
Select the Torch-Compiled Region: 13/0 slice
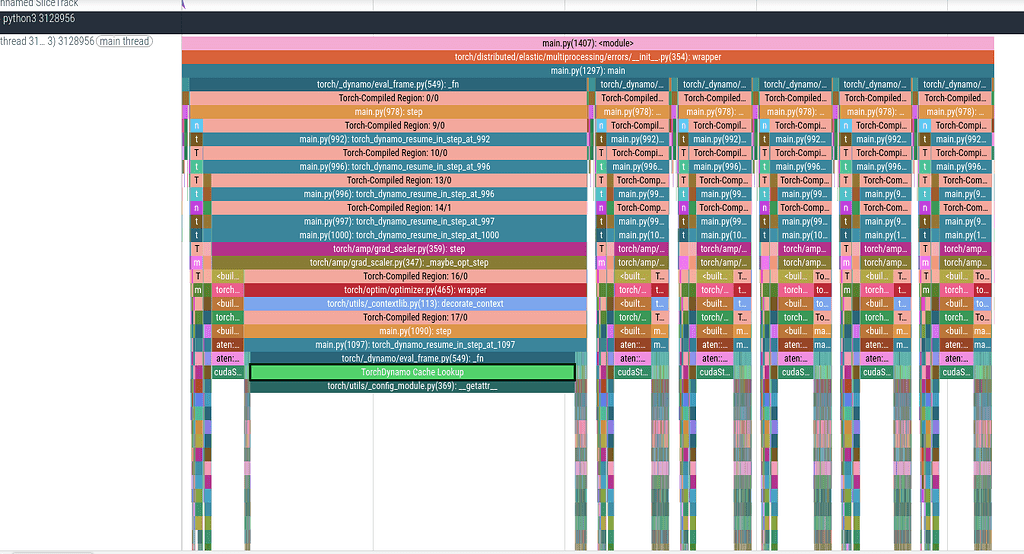(x=398, y=180)
